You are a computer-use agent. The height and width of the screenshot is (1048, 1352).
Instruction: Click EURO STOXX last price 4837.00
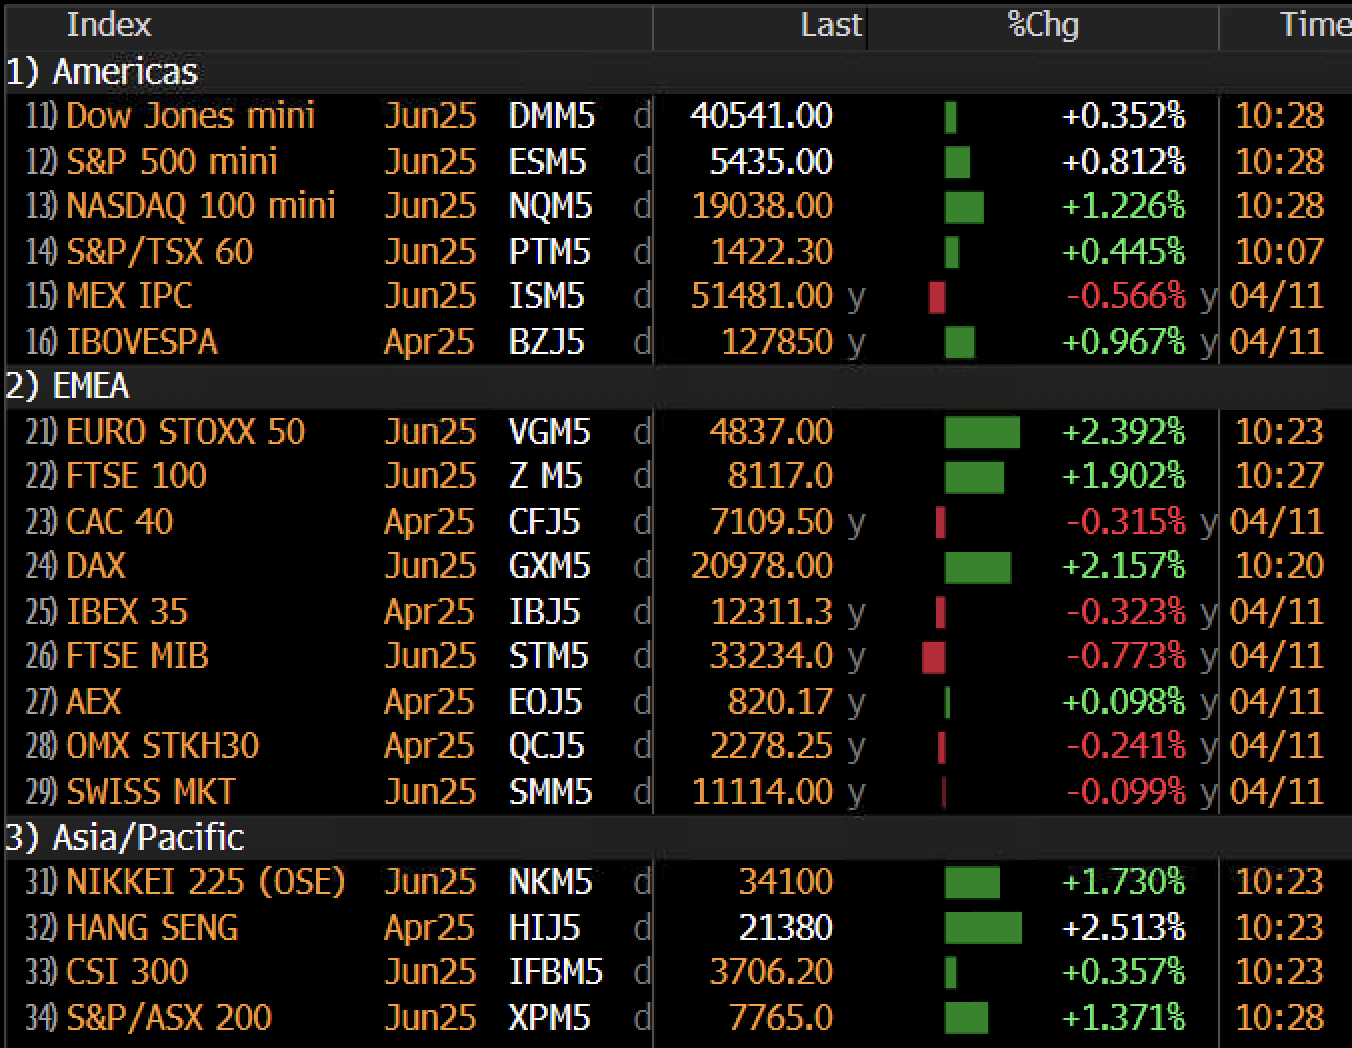pyautogui.click(x=771, y=431)
